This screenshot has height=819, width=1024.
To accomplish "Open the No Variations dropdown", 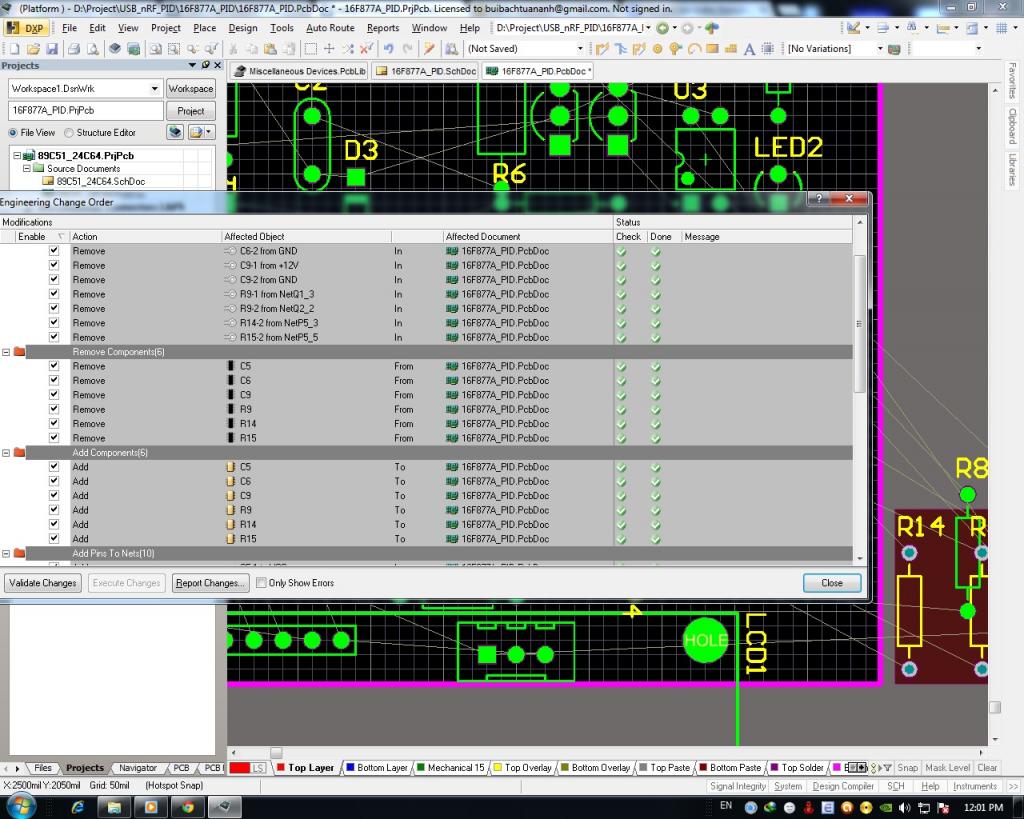I will click(880, 48).
